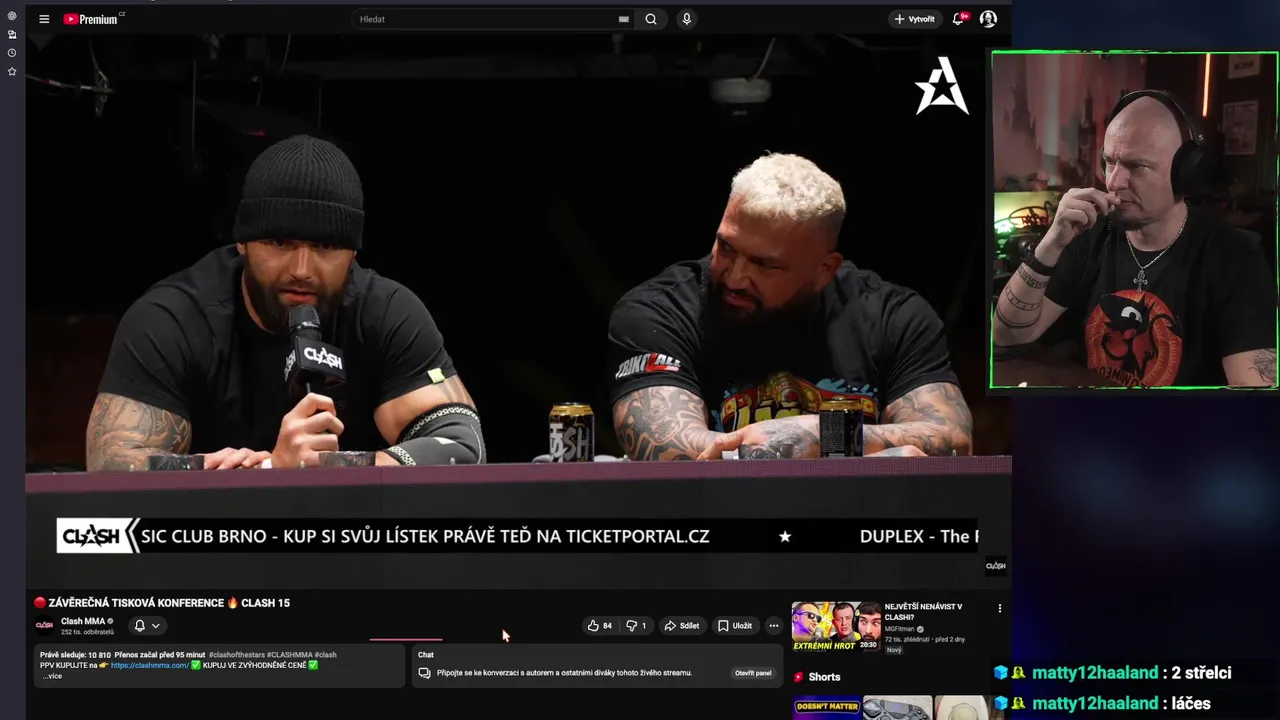Open the Vytvořit create menu
The height and width of the screenshot is (720, 1280).
(x=915, y=19)
